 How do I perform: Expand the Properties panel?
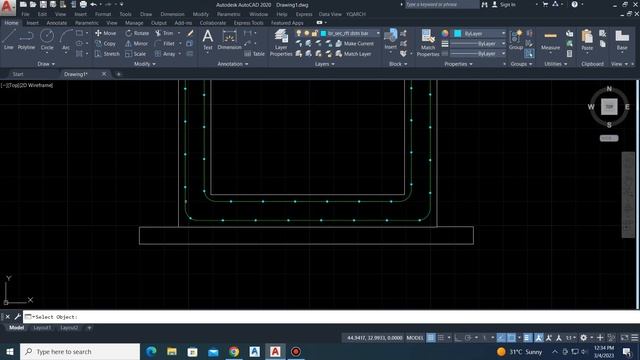458,64
